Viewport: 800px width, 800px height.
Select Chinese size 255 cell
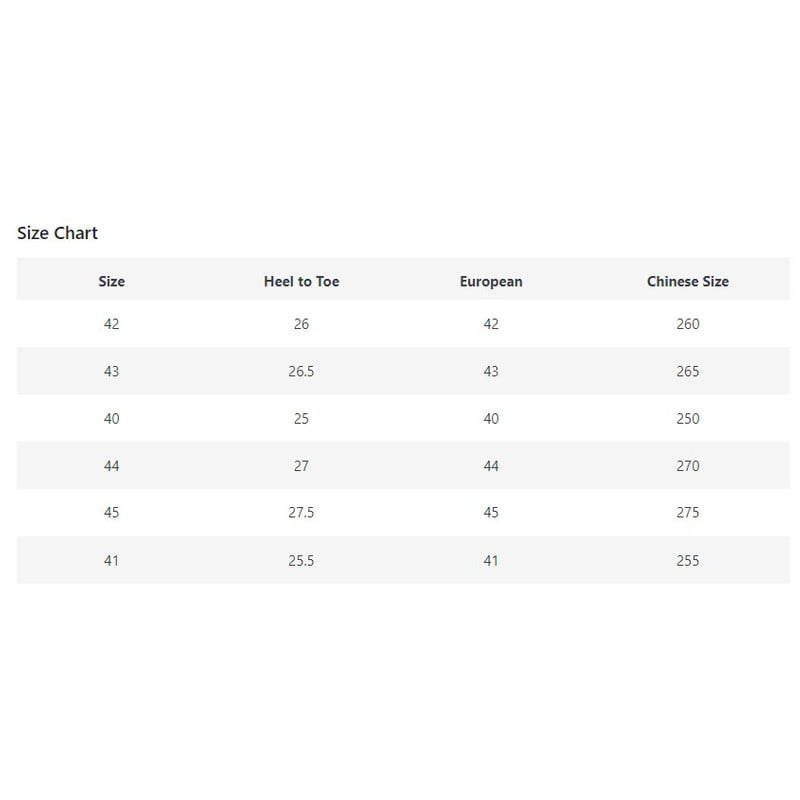coord(688,561)
